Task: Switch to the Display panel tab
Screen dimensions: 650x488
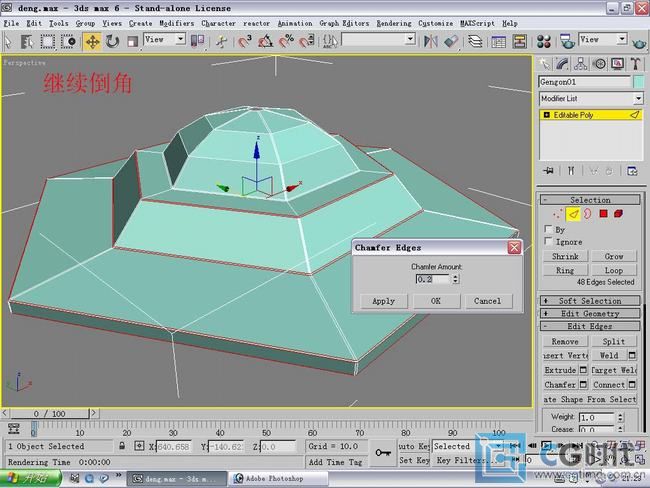Action: 617,64
